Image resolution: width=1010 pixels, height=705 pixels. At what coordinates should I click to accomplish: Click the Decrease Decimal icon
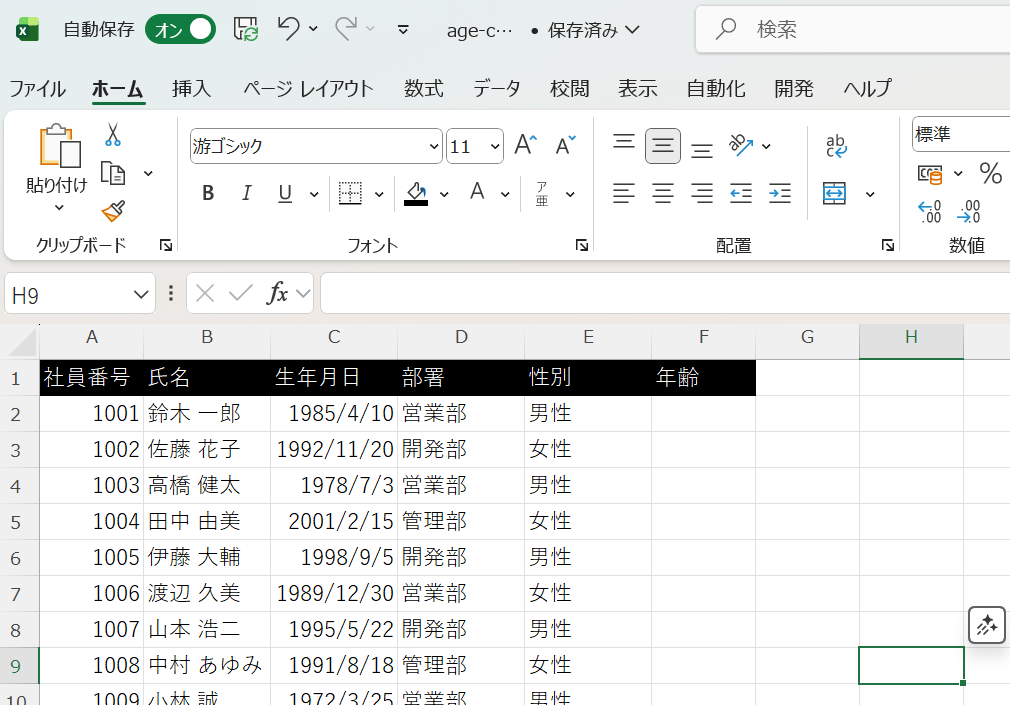point(967,210)
